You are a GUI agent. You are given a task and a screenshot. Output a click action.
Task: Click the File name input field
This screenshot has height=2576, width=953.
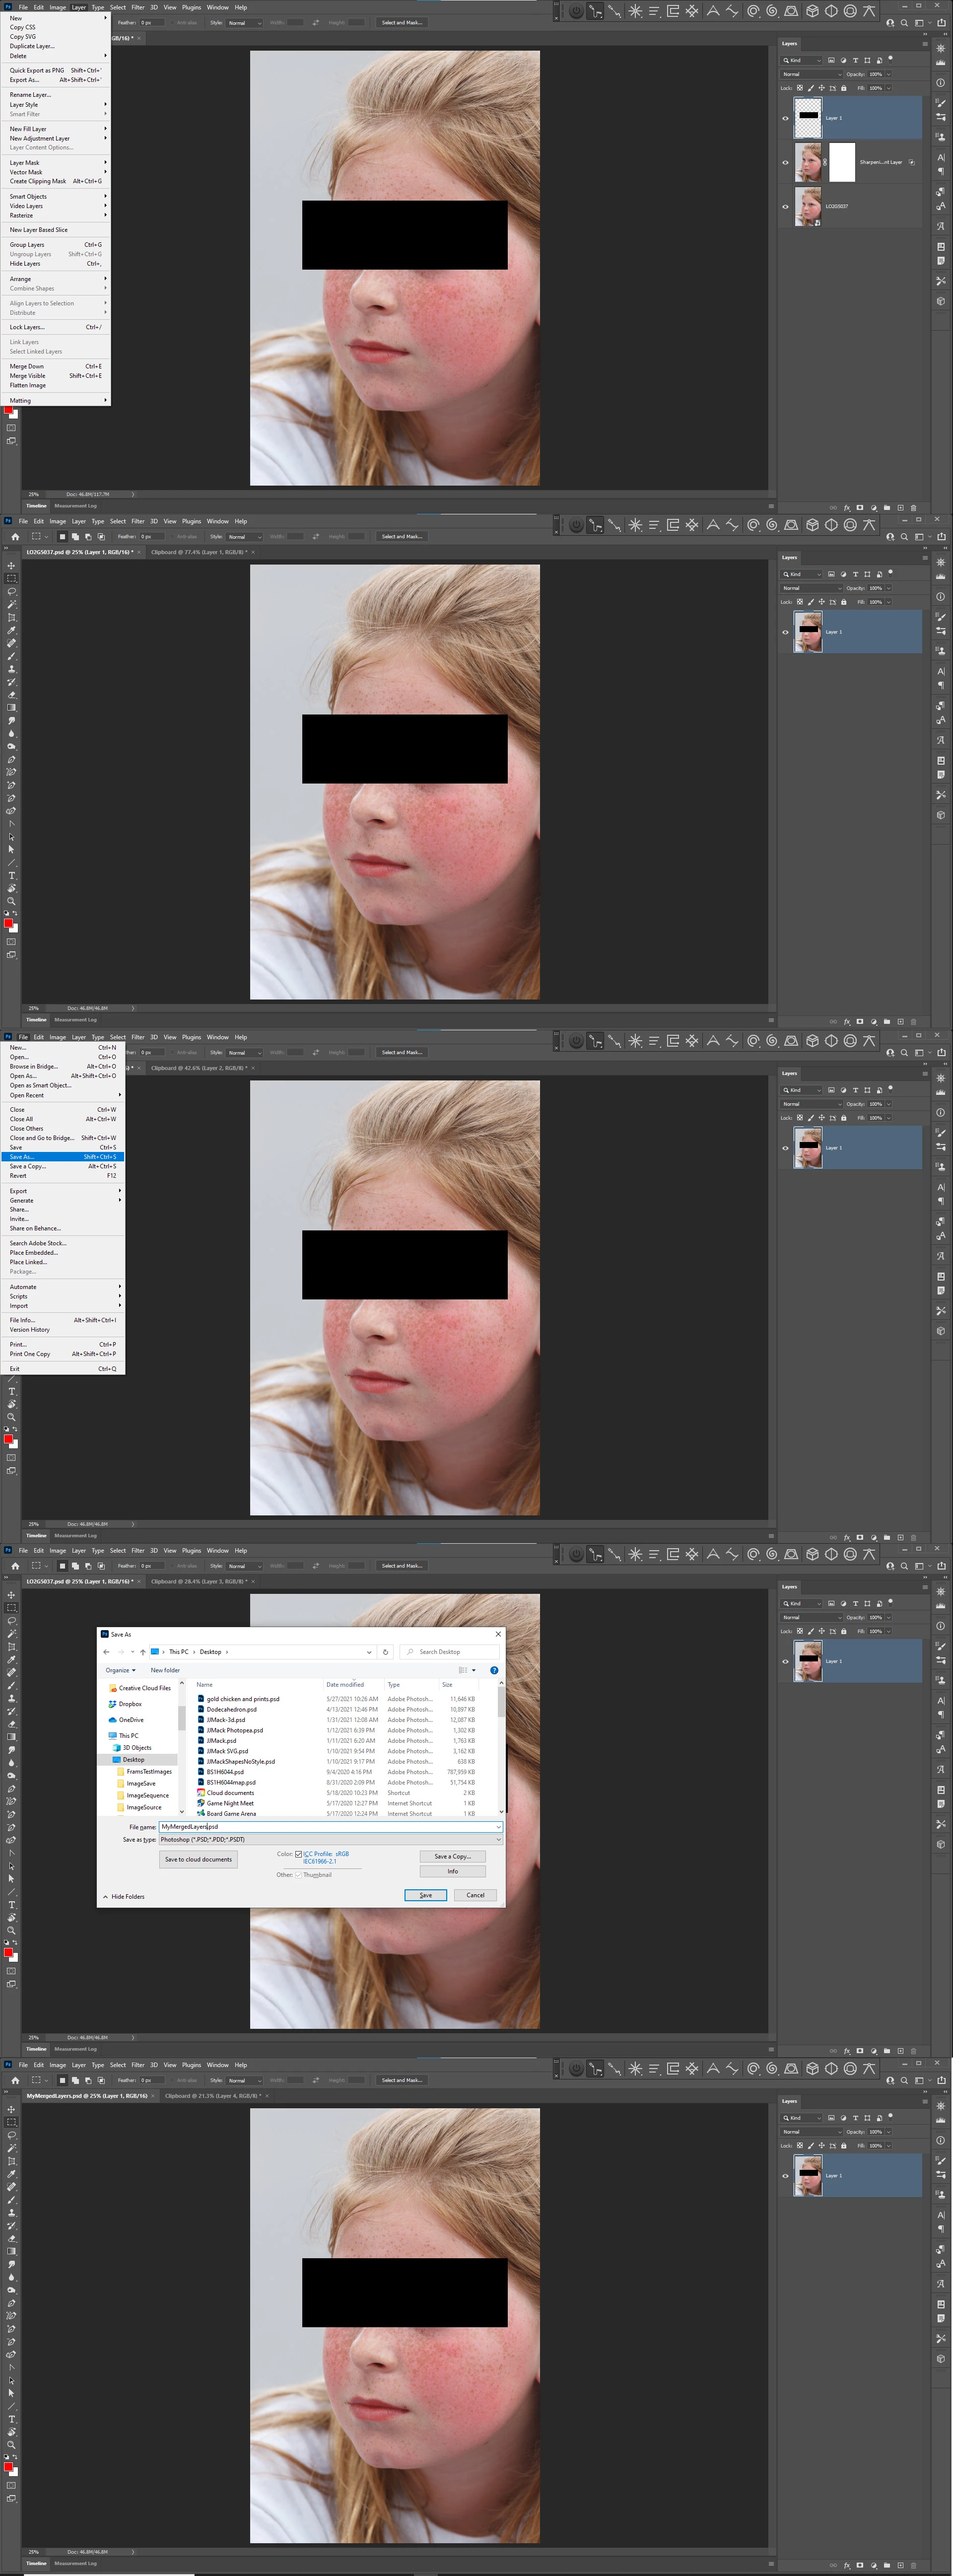[x=330, y=1827]
